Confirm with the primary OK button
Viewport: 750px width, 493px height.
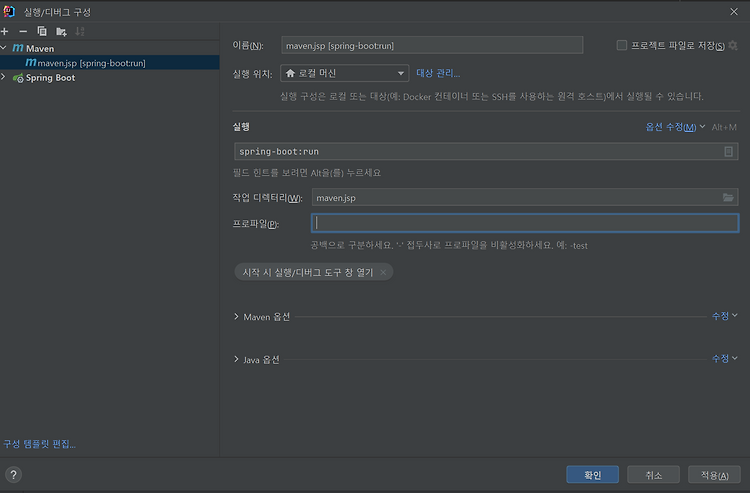pyautogui.click(x=593, y=475)
